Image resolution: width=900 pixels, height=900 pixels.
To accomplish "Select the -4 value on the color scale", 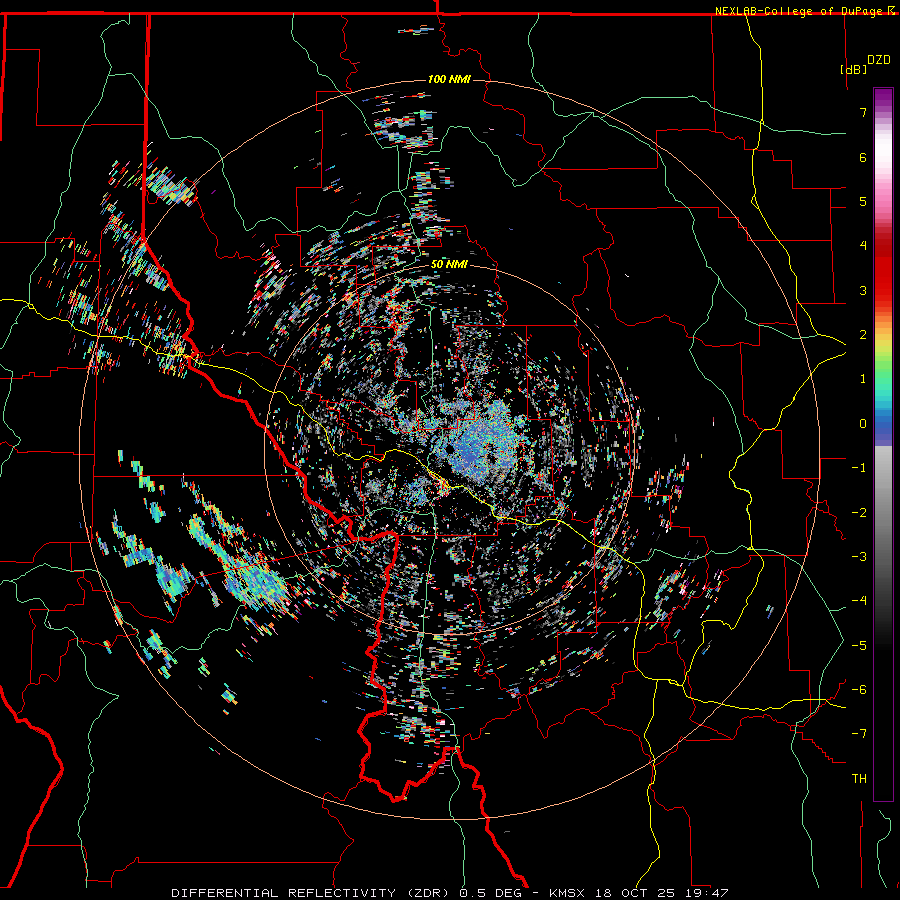I will (859, 601).
